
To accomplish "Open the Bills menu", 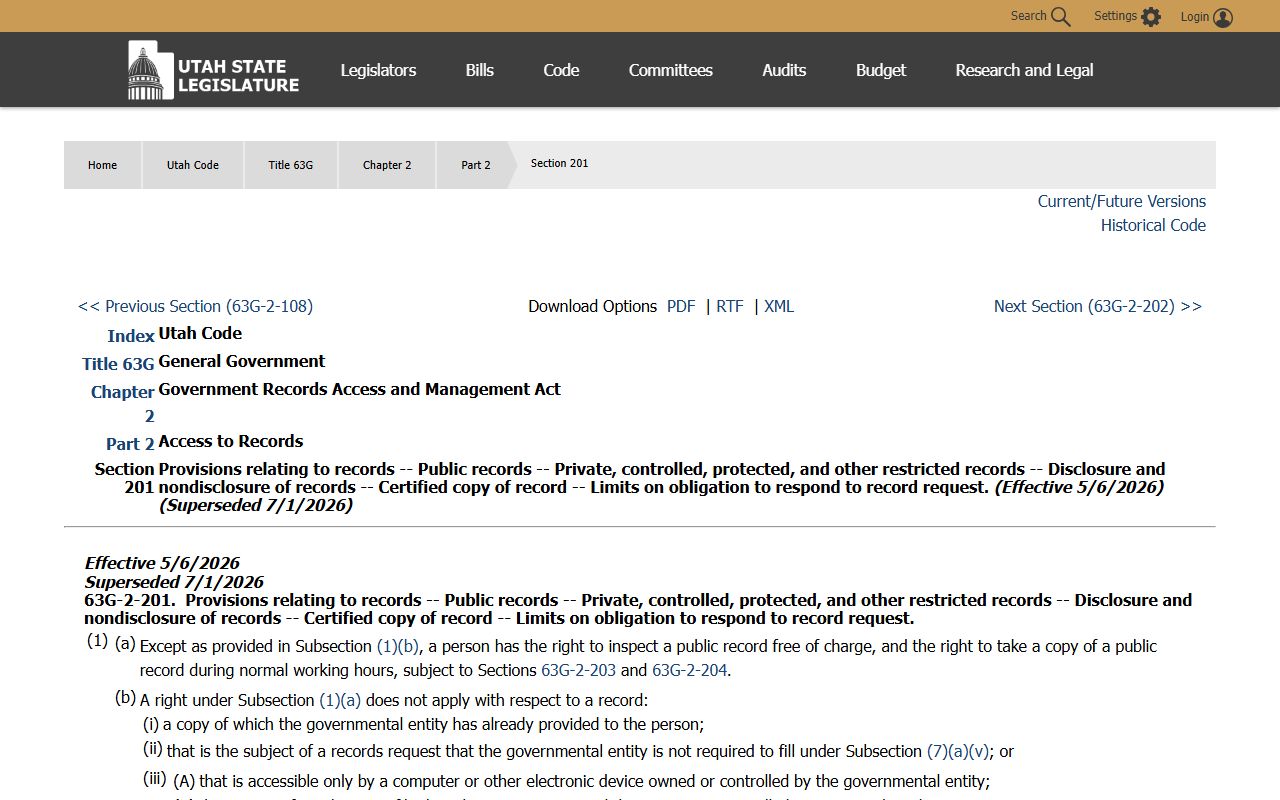I will 480,70.
